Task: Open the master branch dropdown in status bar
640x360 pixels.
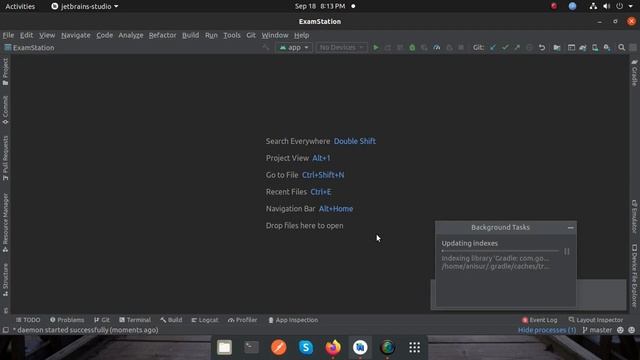Action: coord(597,330)
